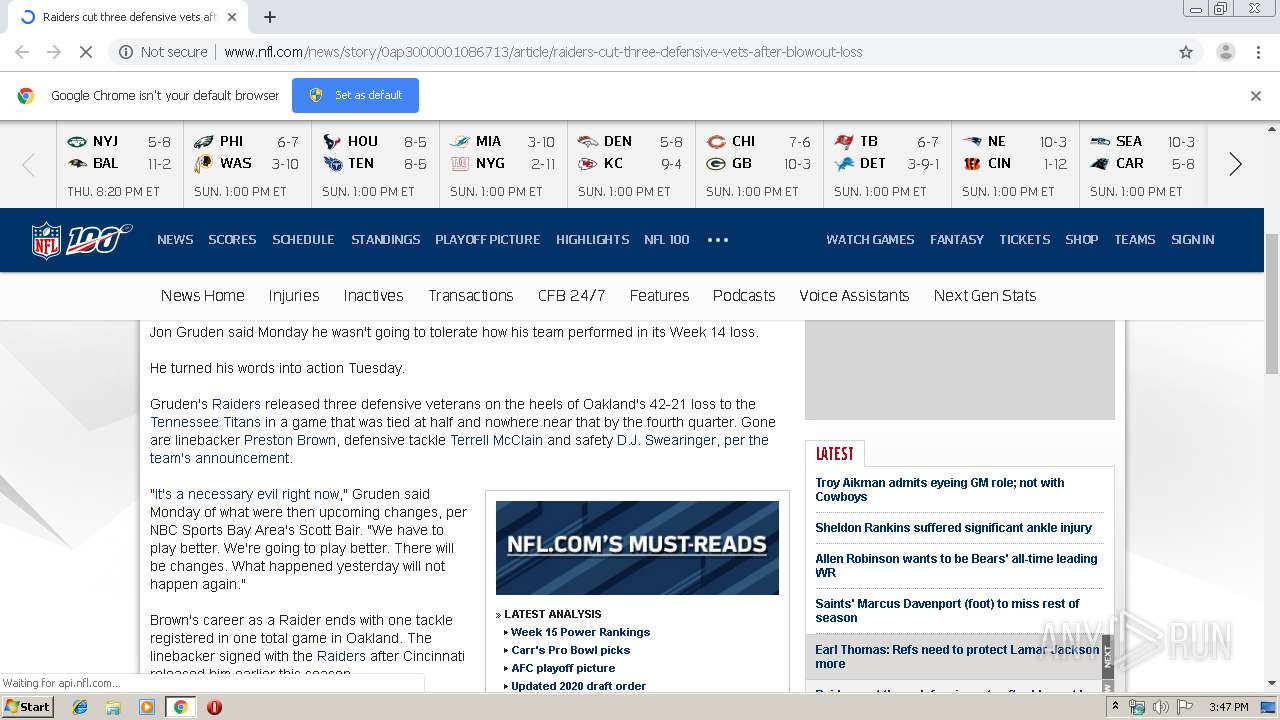This screenshot has width=1280, height=720.
Task: Go to FANTASY
Action: coord(957,240)
